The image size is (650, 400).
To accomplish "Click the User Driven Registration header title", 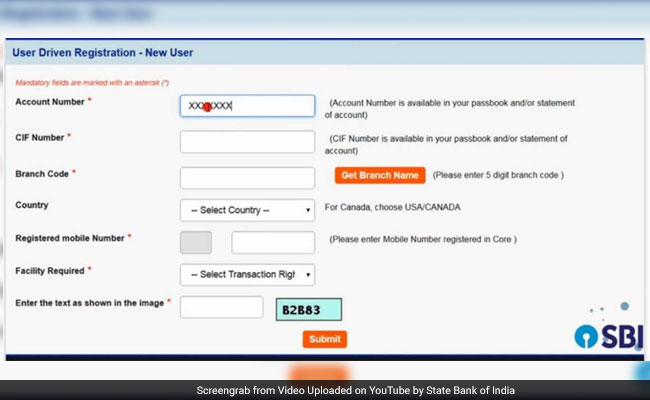I will coord(103,52).
